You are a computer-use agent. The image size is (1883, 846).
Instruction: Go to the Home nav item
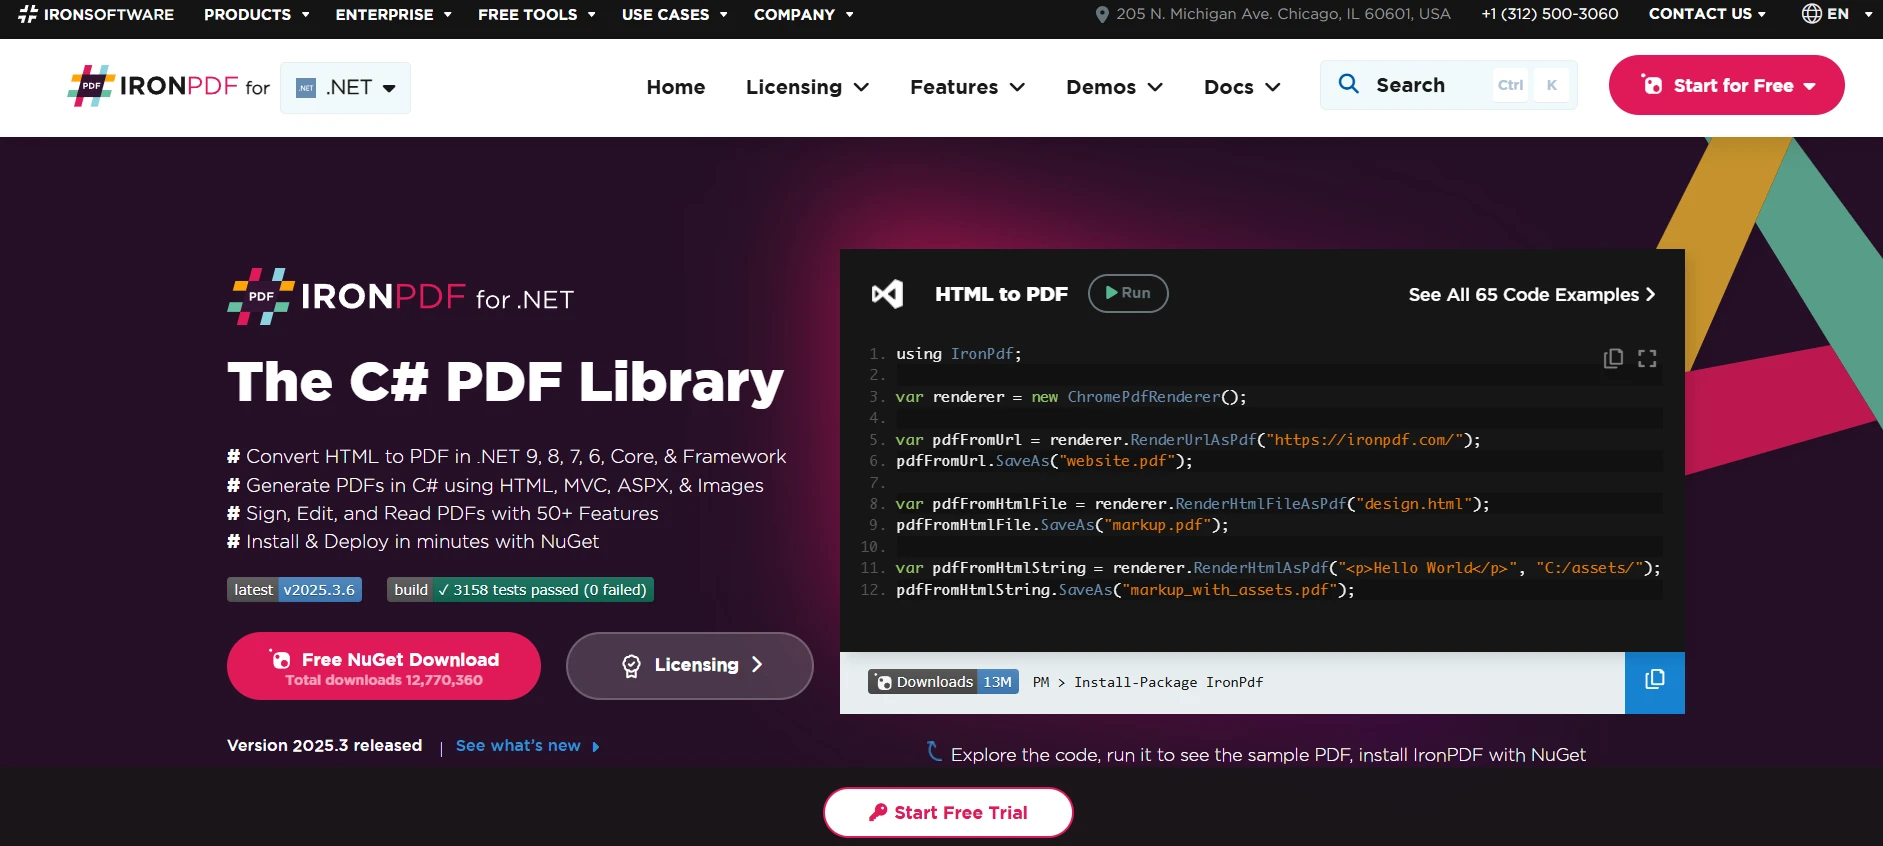[x=675, y=87]
